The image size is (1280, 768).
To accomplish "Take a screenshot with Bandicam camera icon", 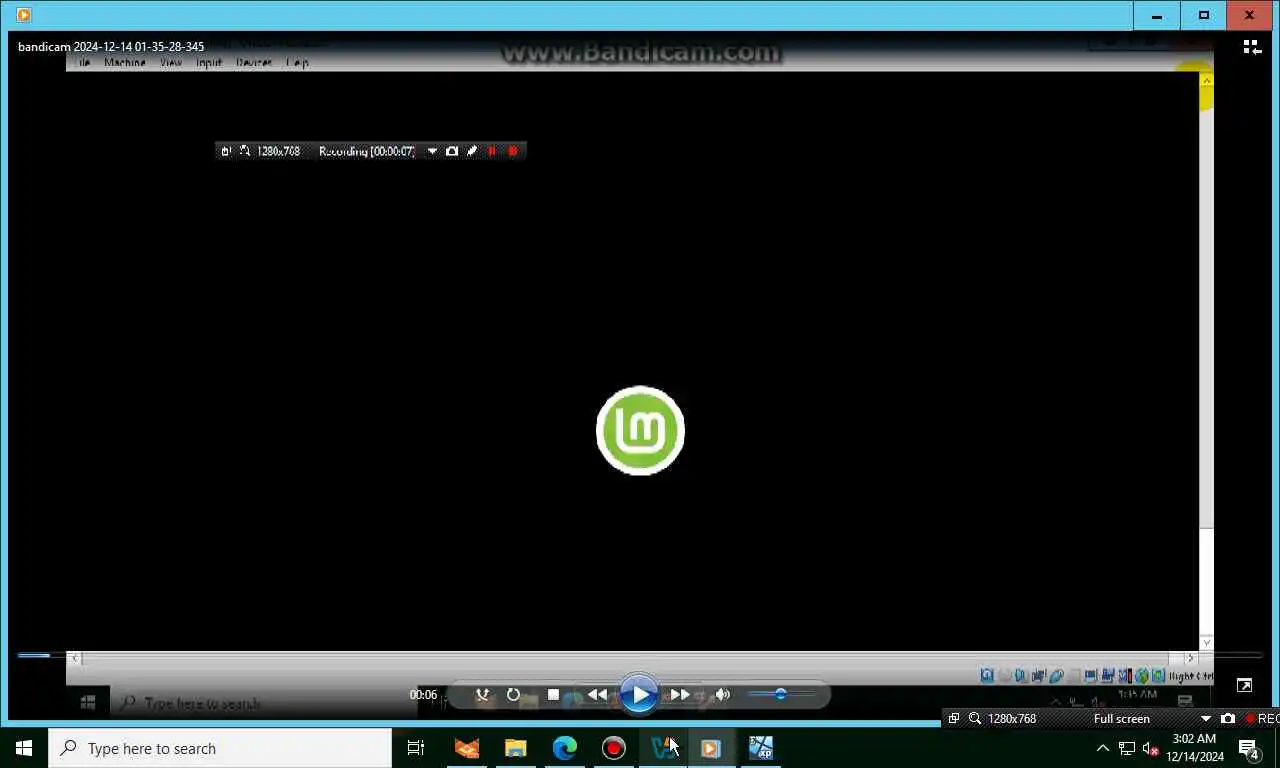I will [x=1228, y=719].
